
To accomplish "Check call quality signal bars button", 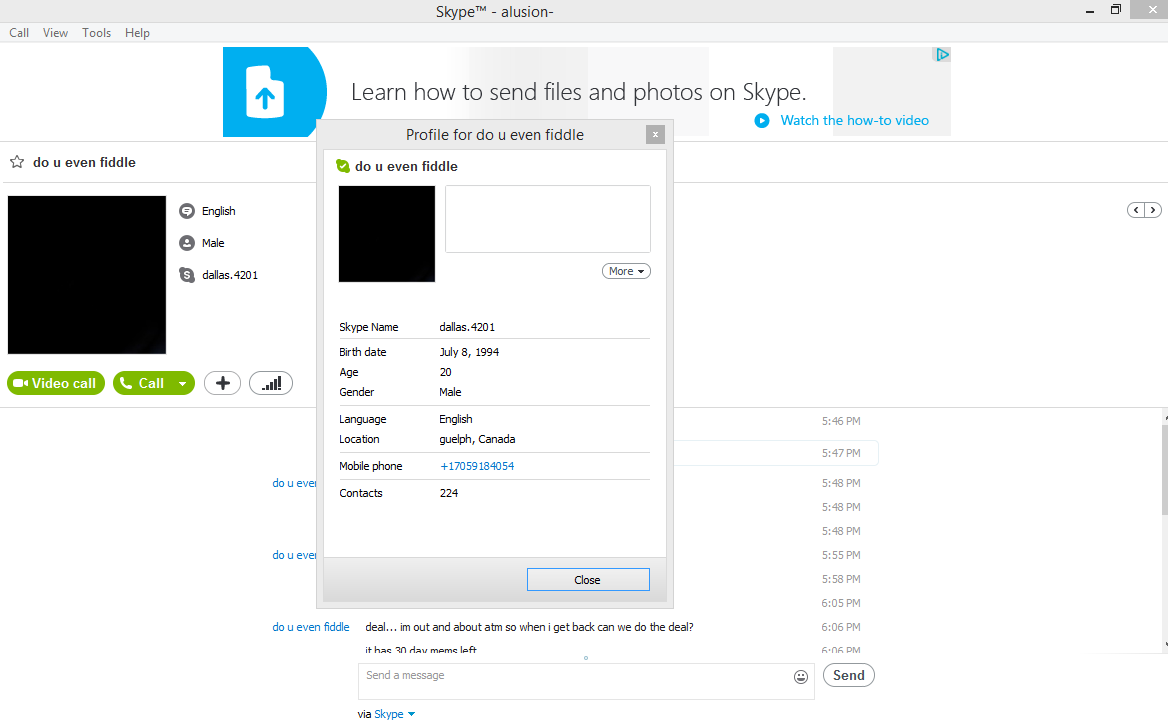I will click(x=271, y=383).
